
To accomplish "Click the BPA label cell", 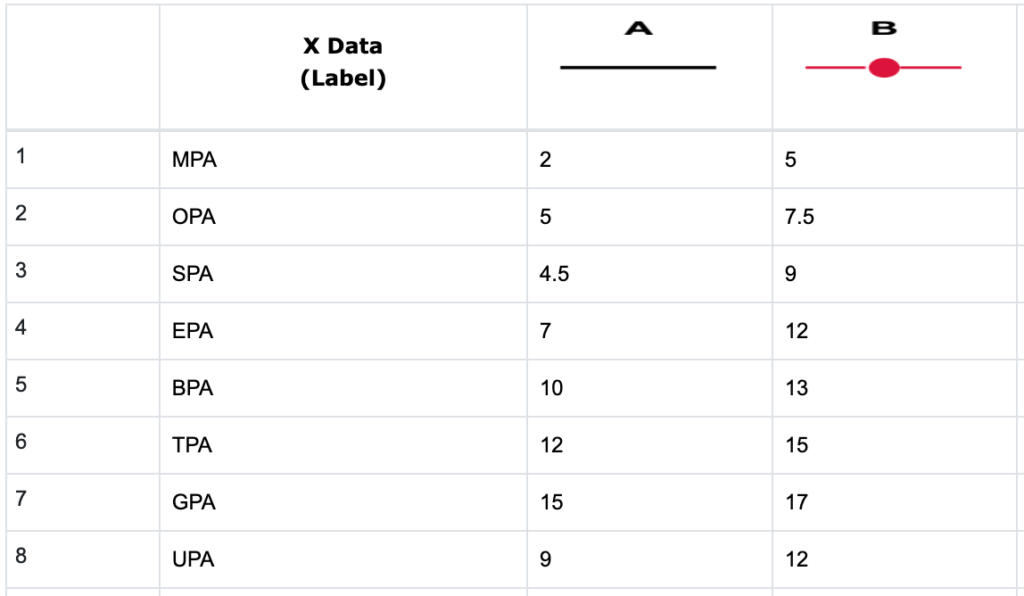I will coord(193,388).
